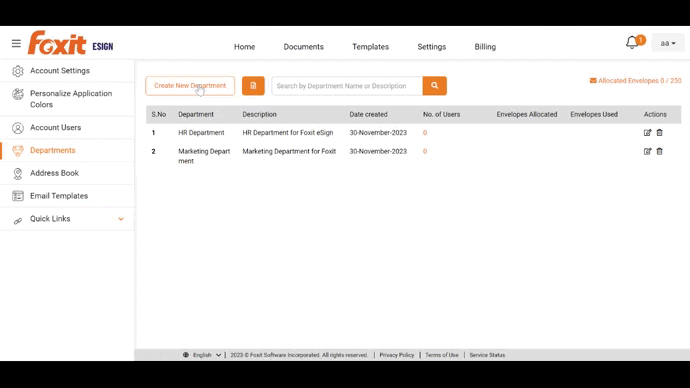The image size is (690, 388).
Task: Click the S.No column header
Action: [x=159, y=114]
